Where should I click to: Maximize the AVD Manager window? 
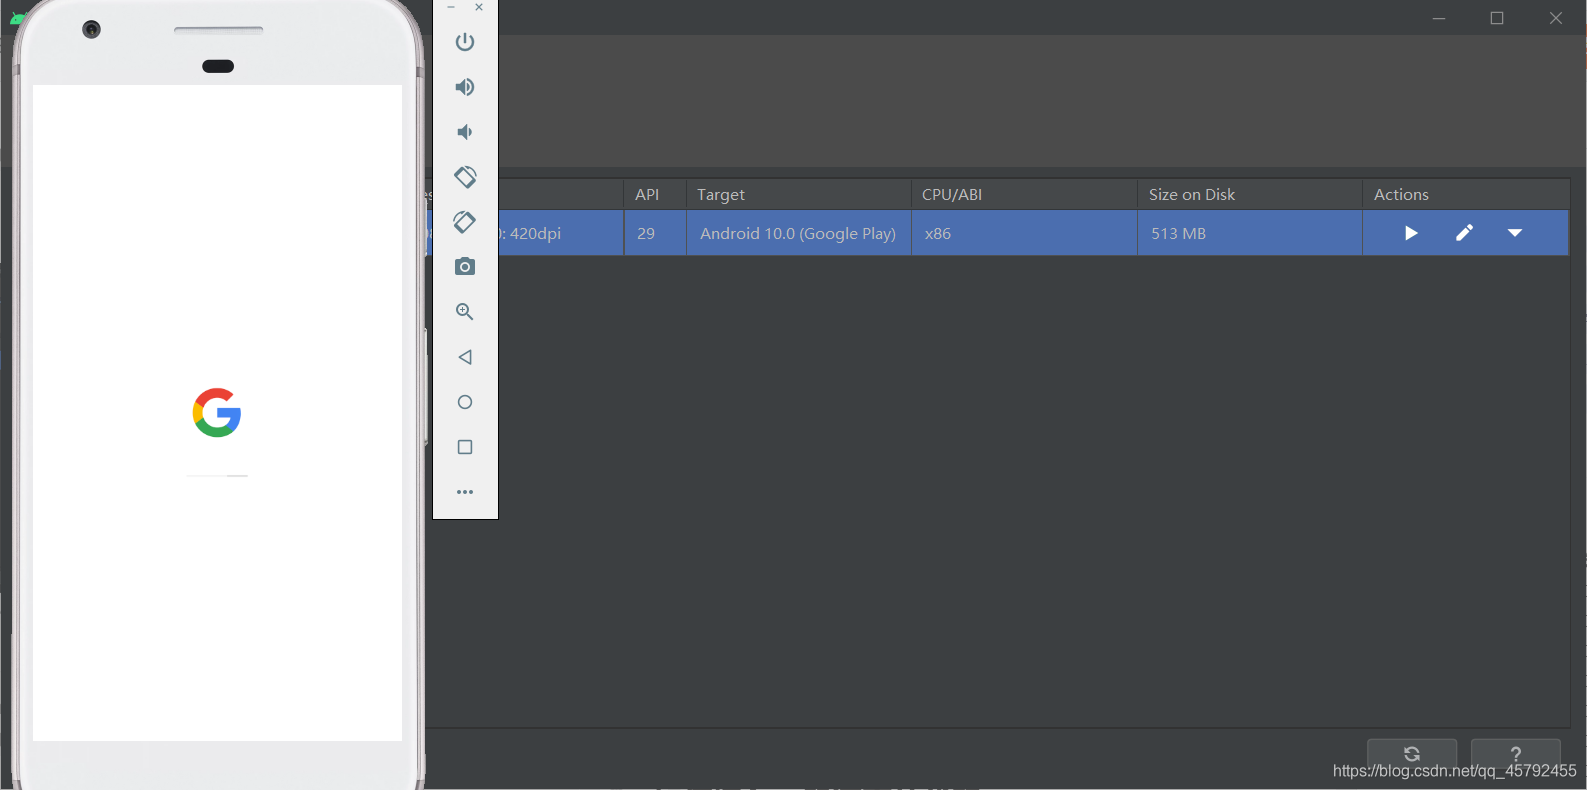[1497, 18]
